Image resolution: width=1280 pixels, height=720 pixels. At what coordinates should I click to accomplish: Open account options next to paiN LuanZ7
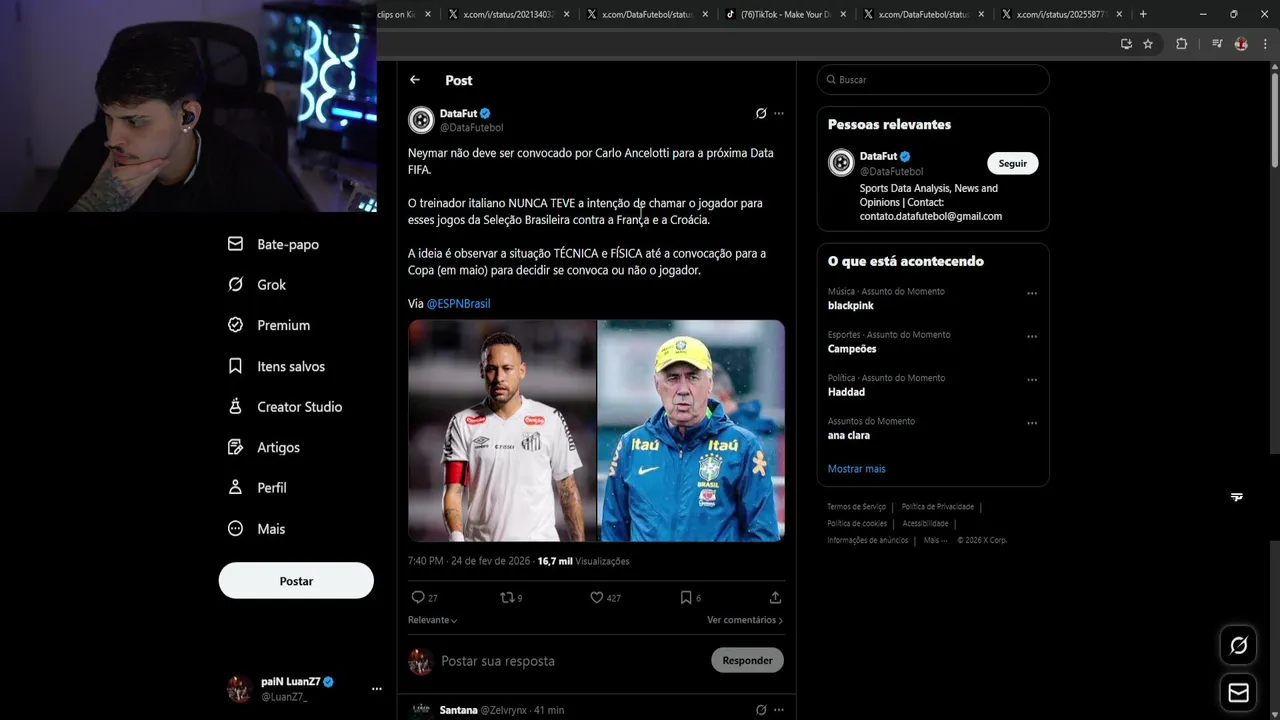(377, 689)
